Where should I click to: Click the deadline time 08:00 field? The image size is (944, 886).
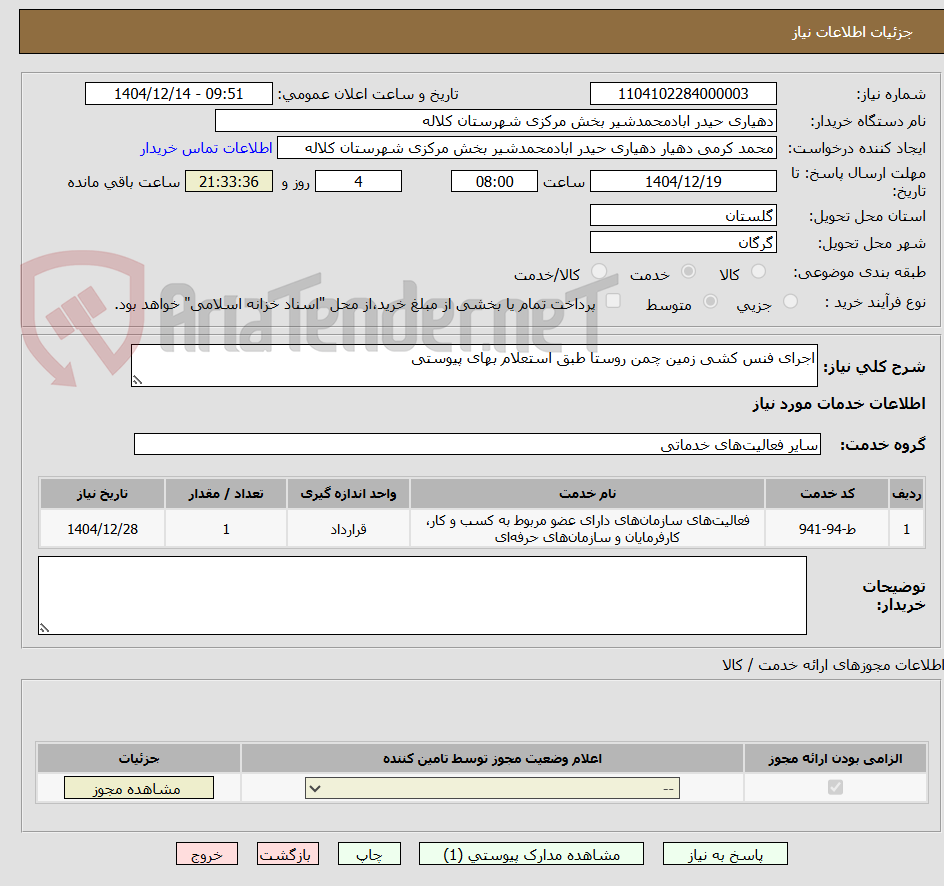(x=494, y=181)
